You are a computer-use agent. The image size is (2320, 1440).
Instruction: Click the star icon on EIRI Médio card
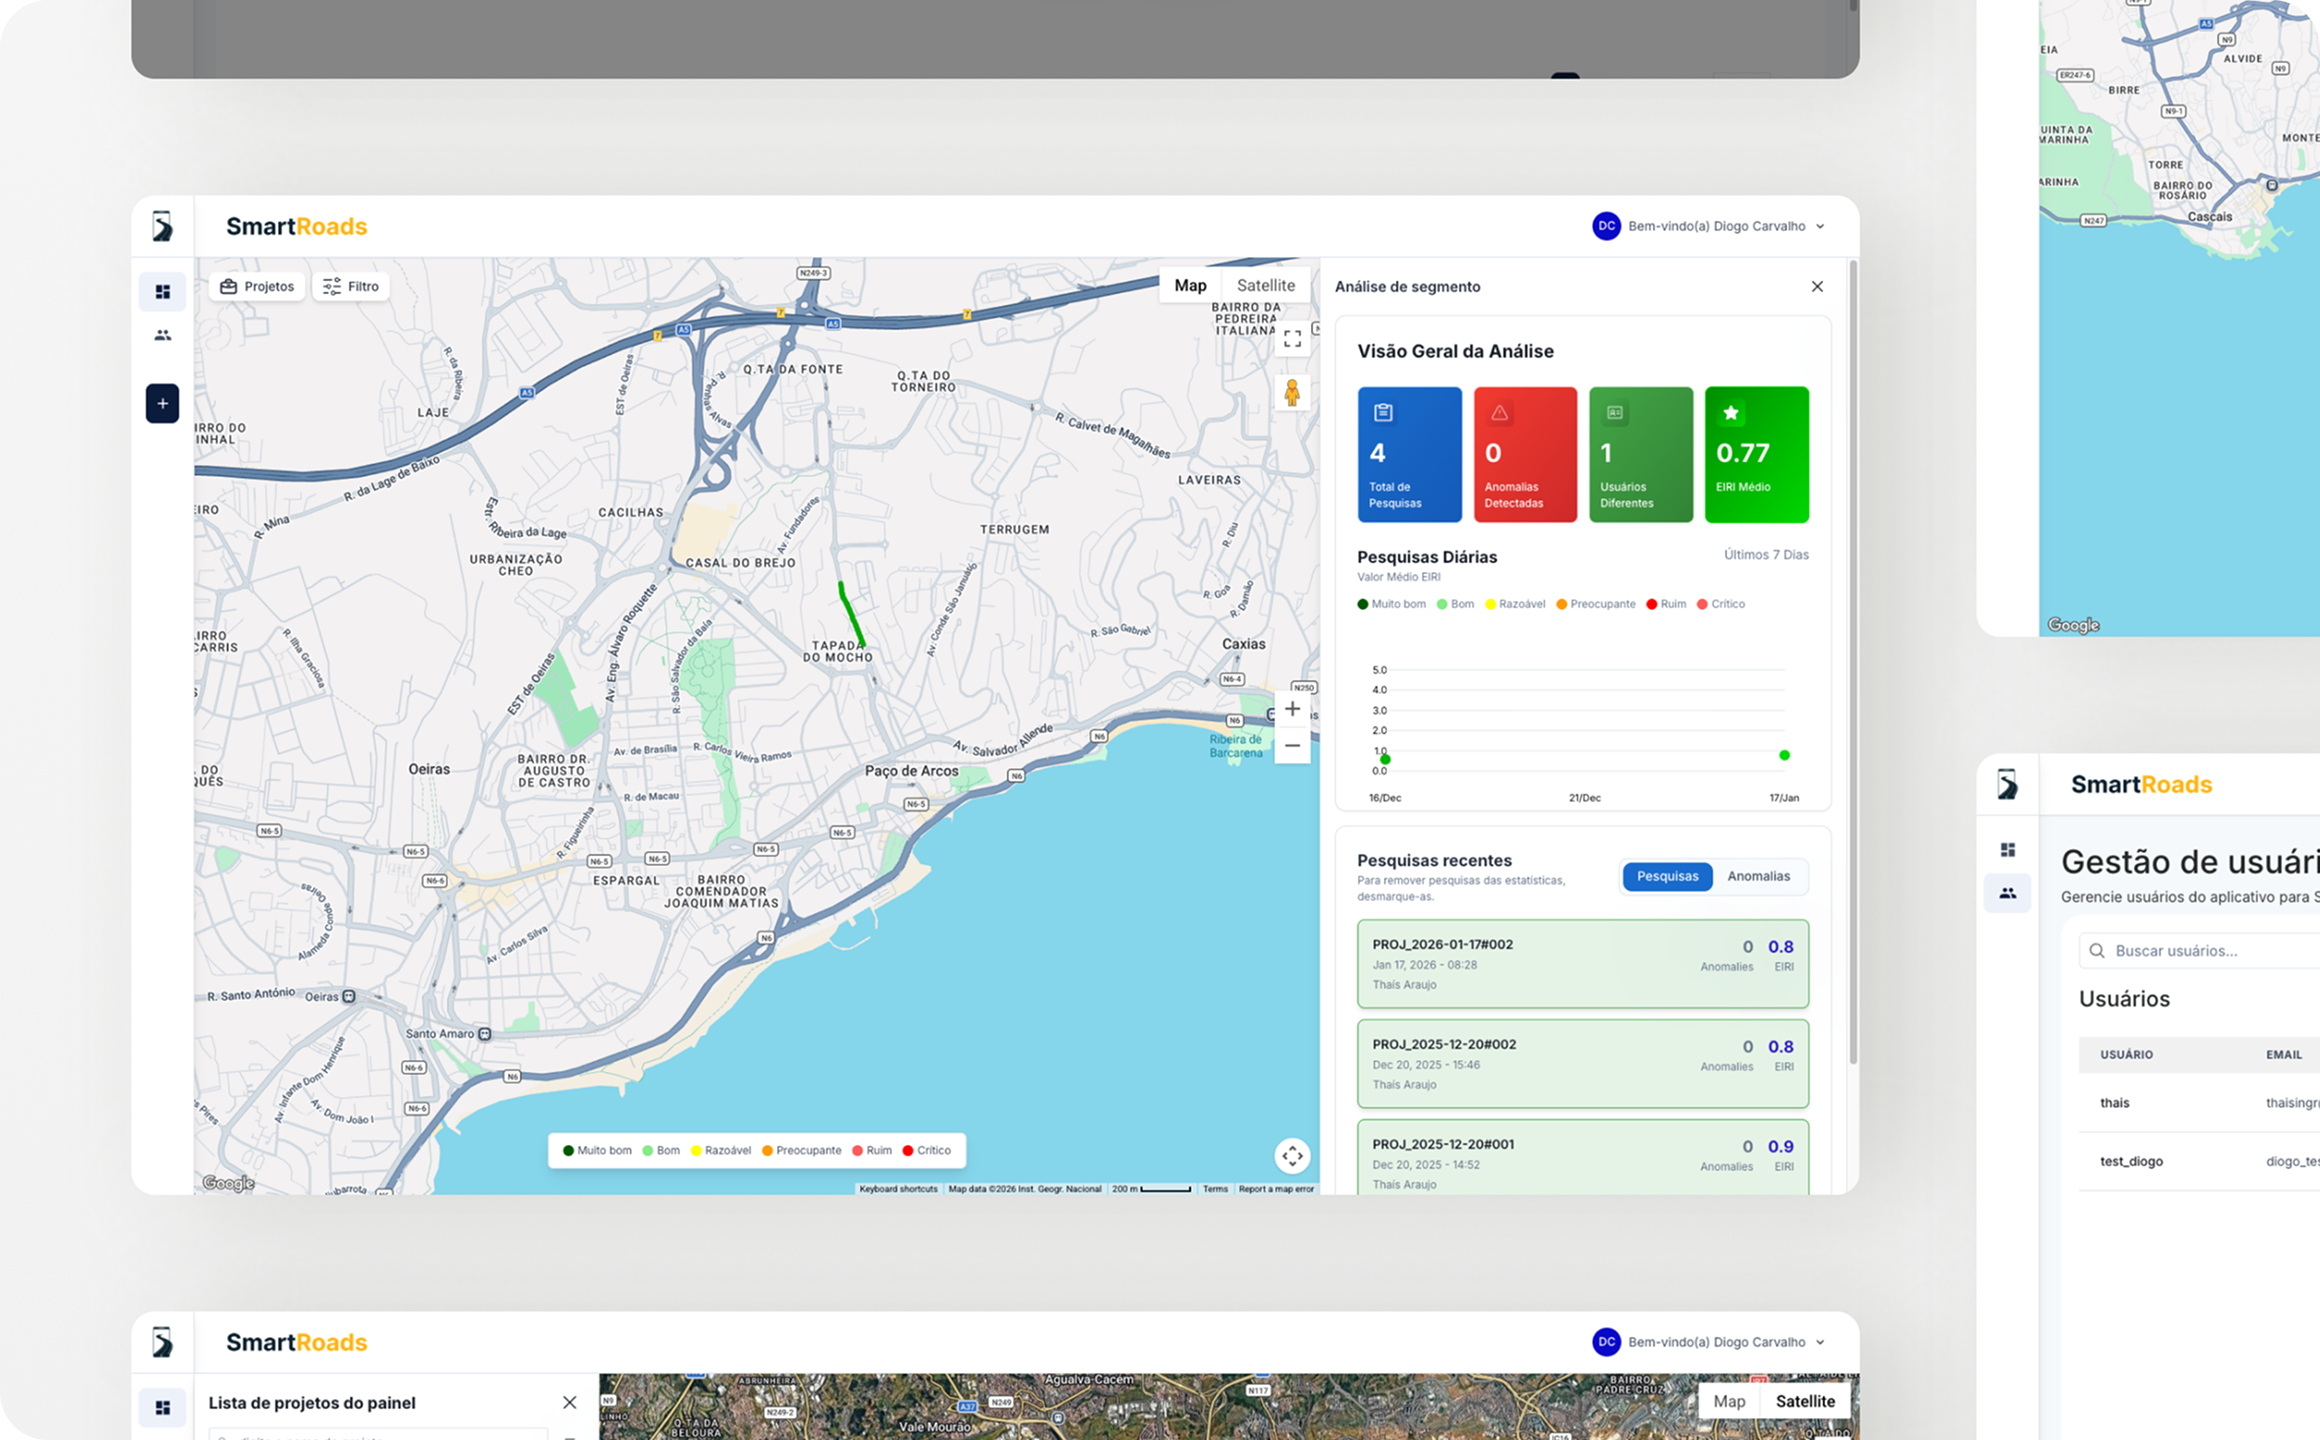coord(1731,412)
